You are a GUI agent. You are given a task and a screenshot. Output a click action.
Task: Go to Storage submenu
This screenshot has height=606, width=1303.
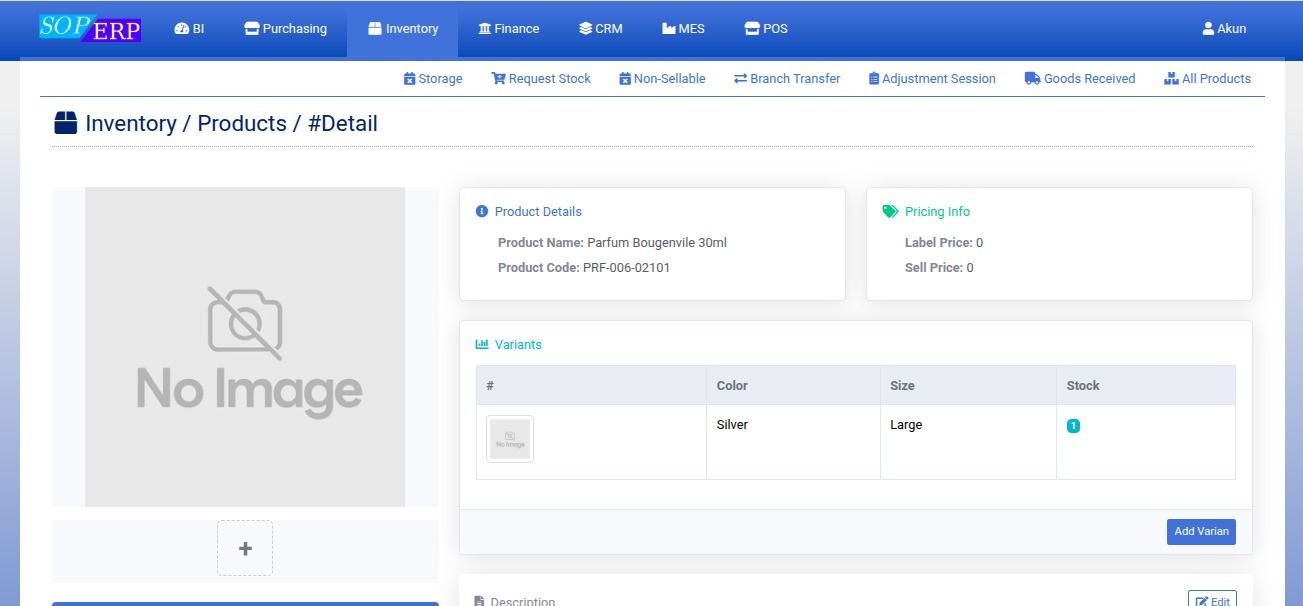(x=433, y=78)
